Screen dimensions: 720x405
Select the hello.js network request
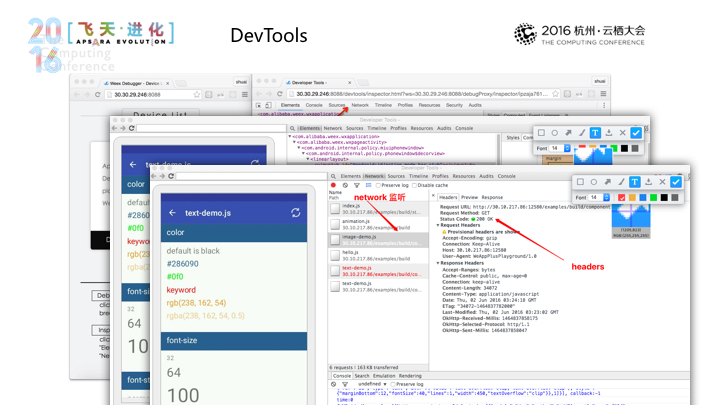[x=378, y=255]
